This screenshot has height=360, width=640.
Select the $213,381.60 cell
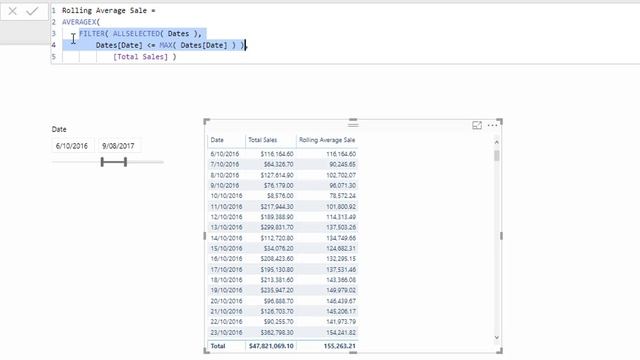coord(277,280)
